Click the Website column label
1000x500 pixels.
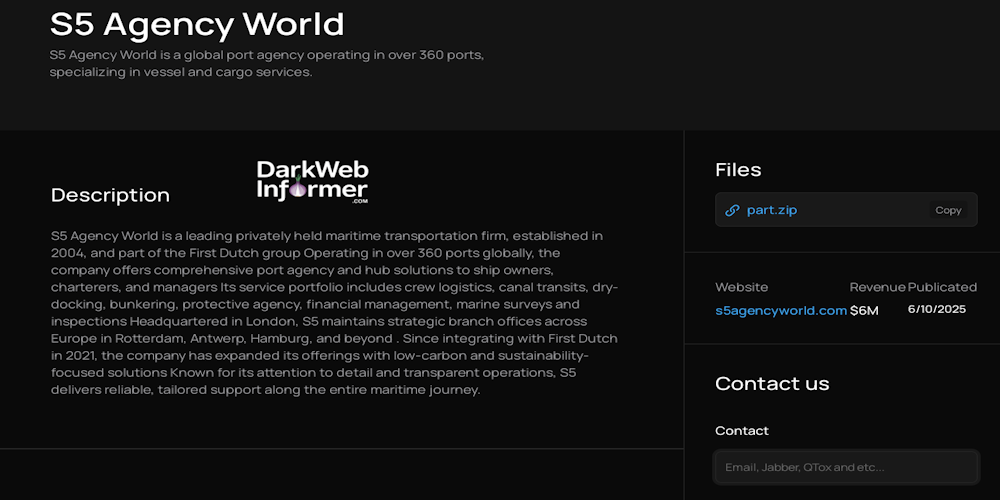(x=742, y=287)
